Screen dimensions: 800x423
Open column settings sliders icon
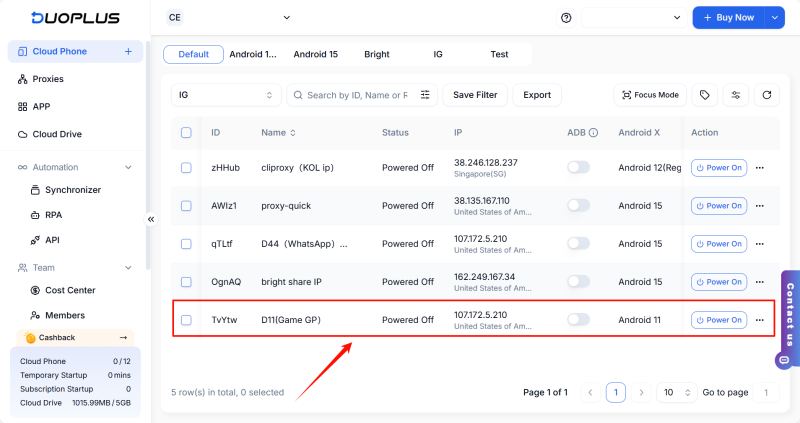pyautogui.click(x=736, y=95)
